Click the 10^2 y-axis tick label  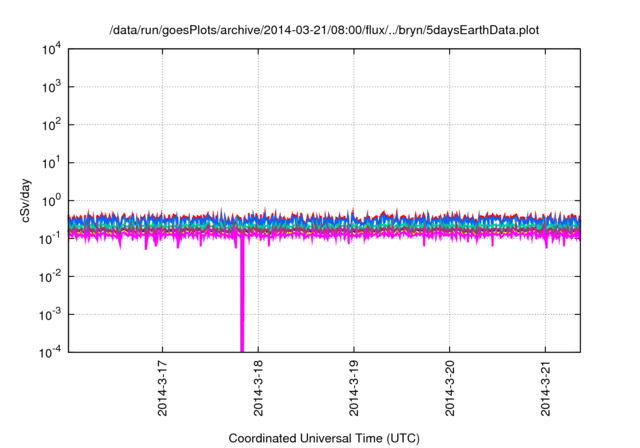pos(51,125)
